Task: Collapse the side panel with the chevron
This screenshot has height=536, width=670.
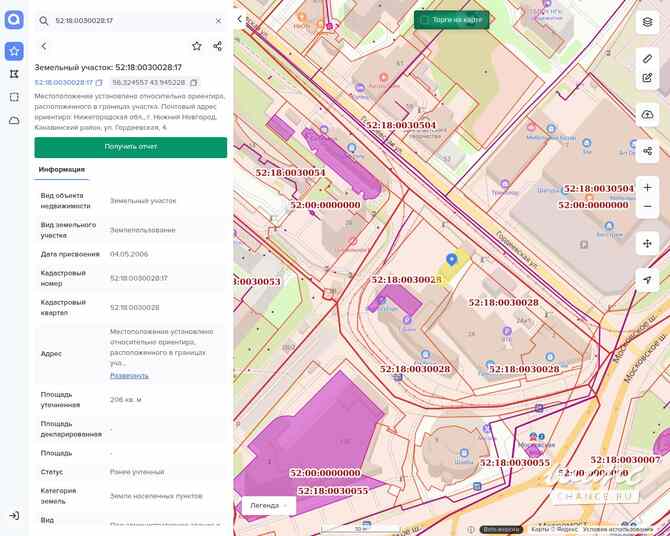Action: 240,19
